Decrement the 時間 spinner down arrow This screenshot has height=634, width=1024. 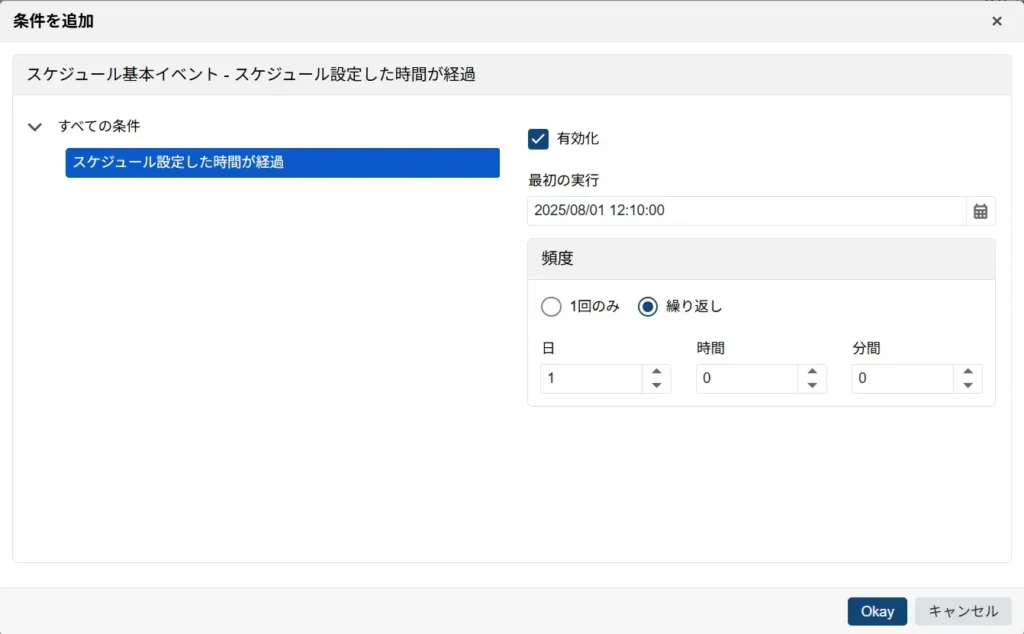coord(812,386)
